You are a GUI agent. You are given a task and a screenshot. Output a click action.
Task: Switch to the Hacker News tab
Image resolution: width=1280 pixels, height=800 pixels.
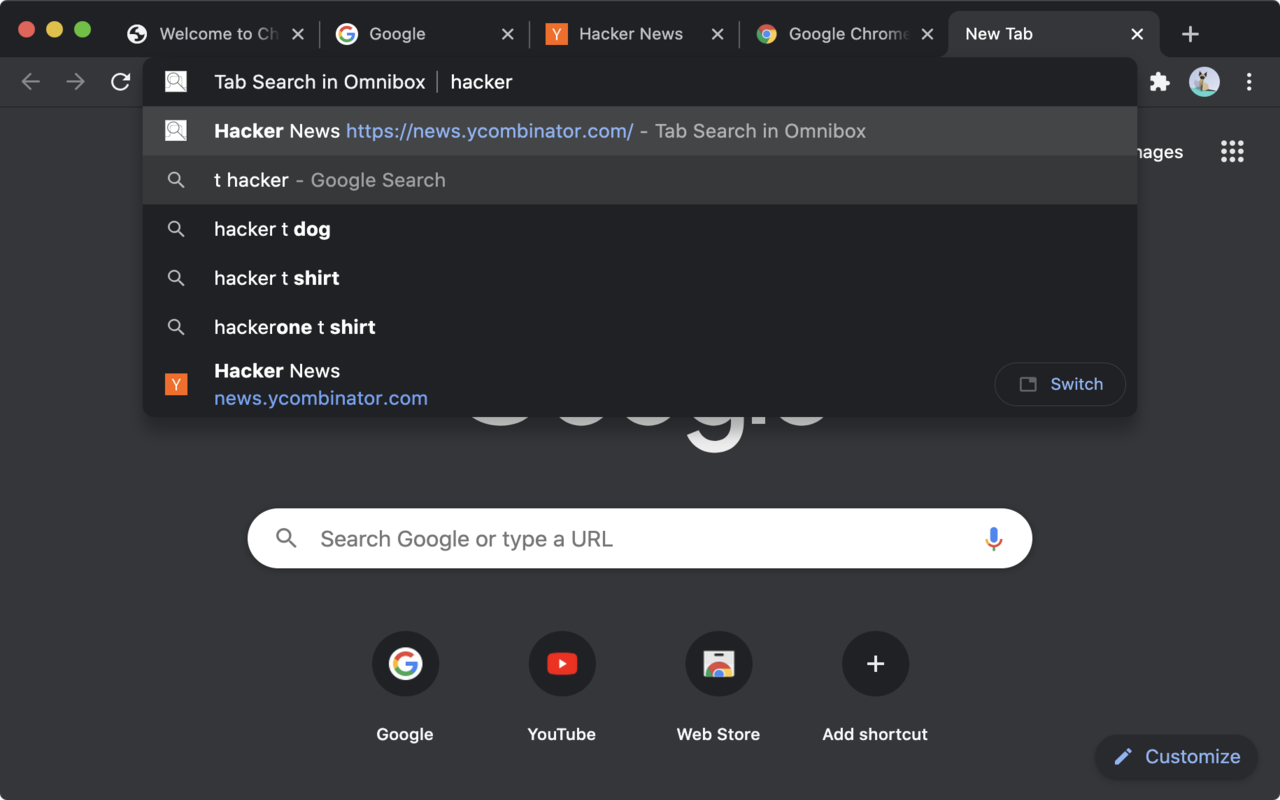(x=634, y=34)
